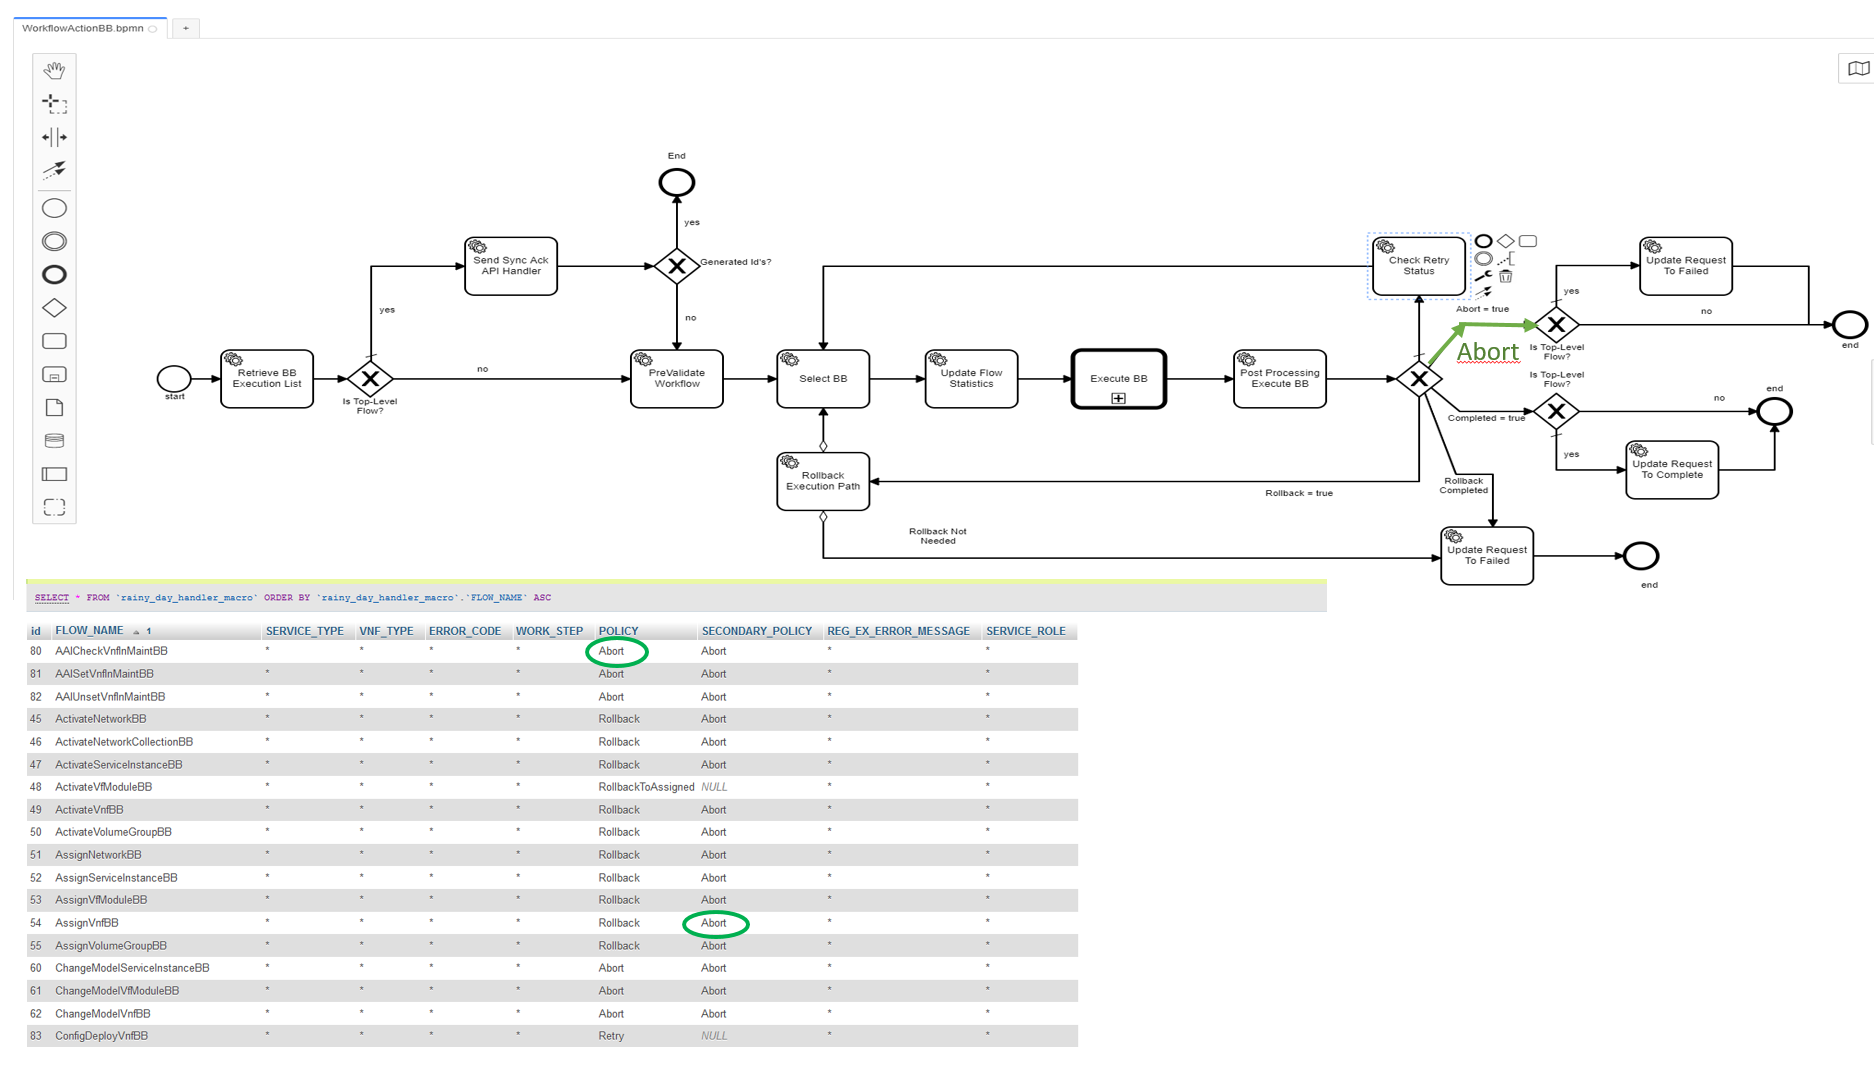Click the AssignVnfBB flow name cell
This screenshot has width=1875, height=1066.
(86, 923)
